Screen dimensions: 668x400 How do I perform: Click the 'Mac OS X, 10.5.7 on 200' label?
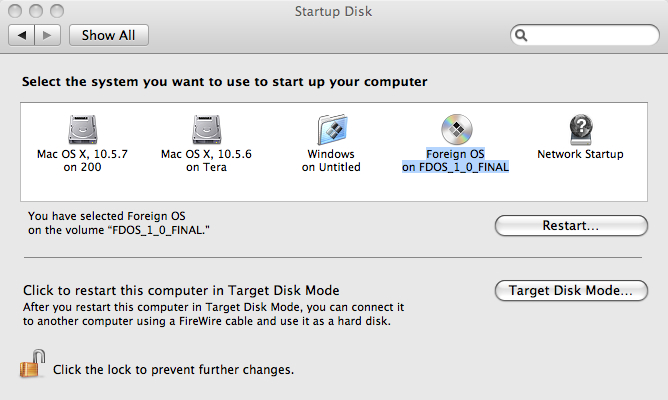coord(82,161)
